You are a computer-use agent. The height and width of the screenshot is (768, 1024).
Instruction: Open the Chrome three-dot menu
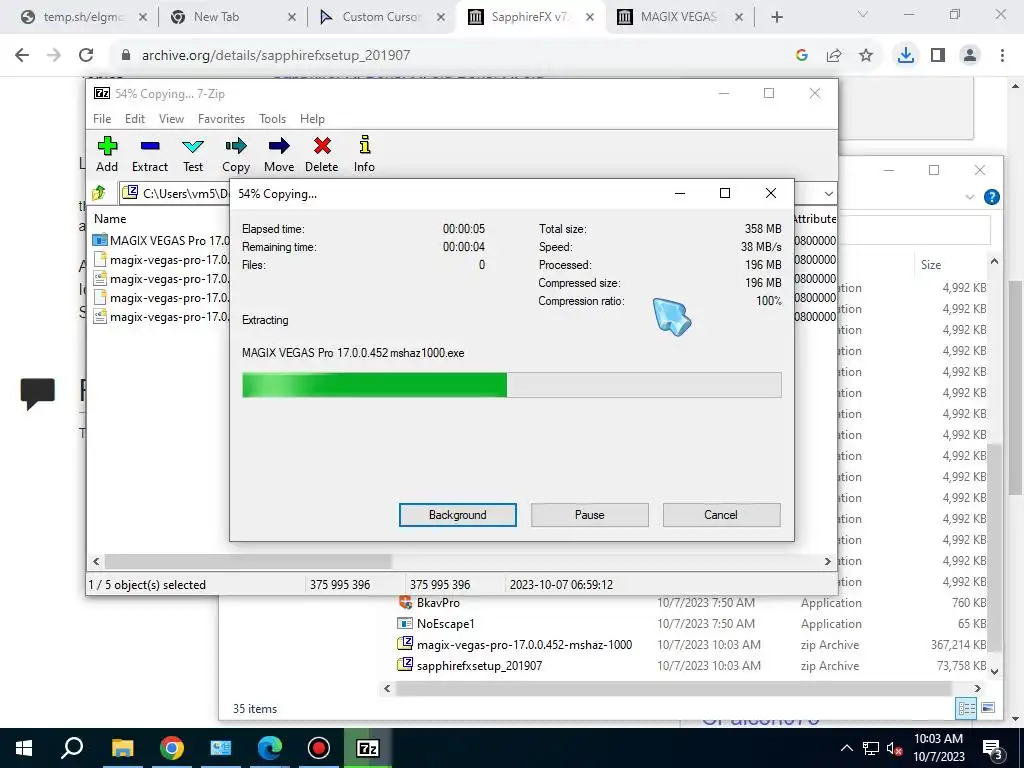pos(1002,56)
